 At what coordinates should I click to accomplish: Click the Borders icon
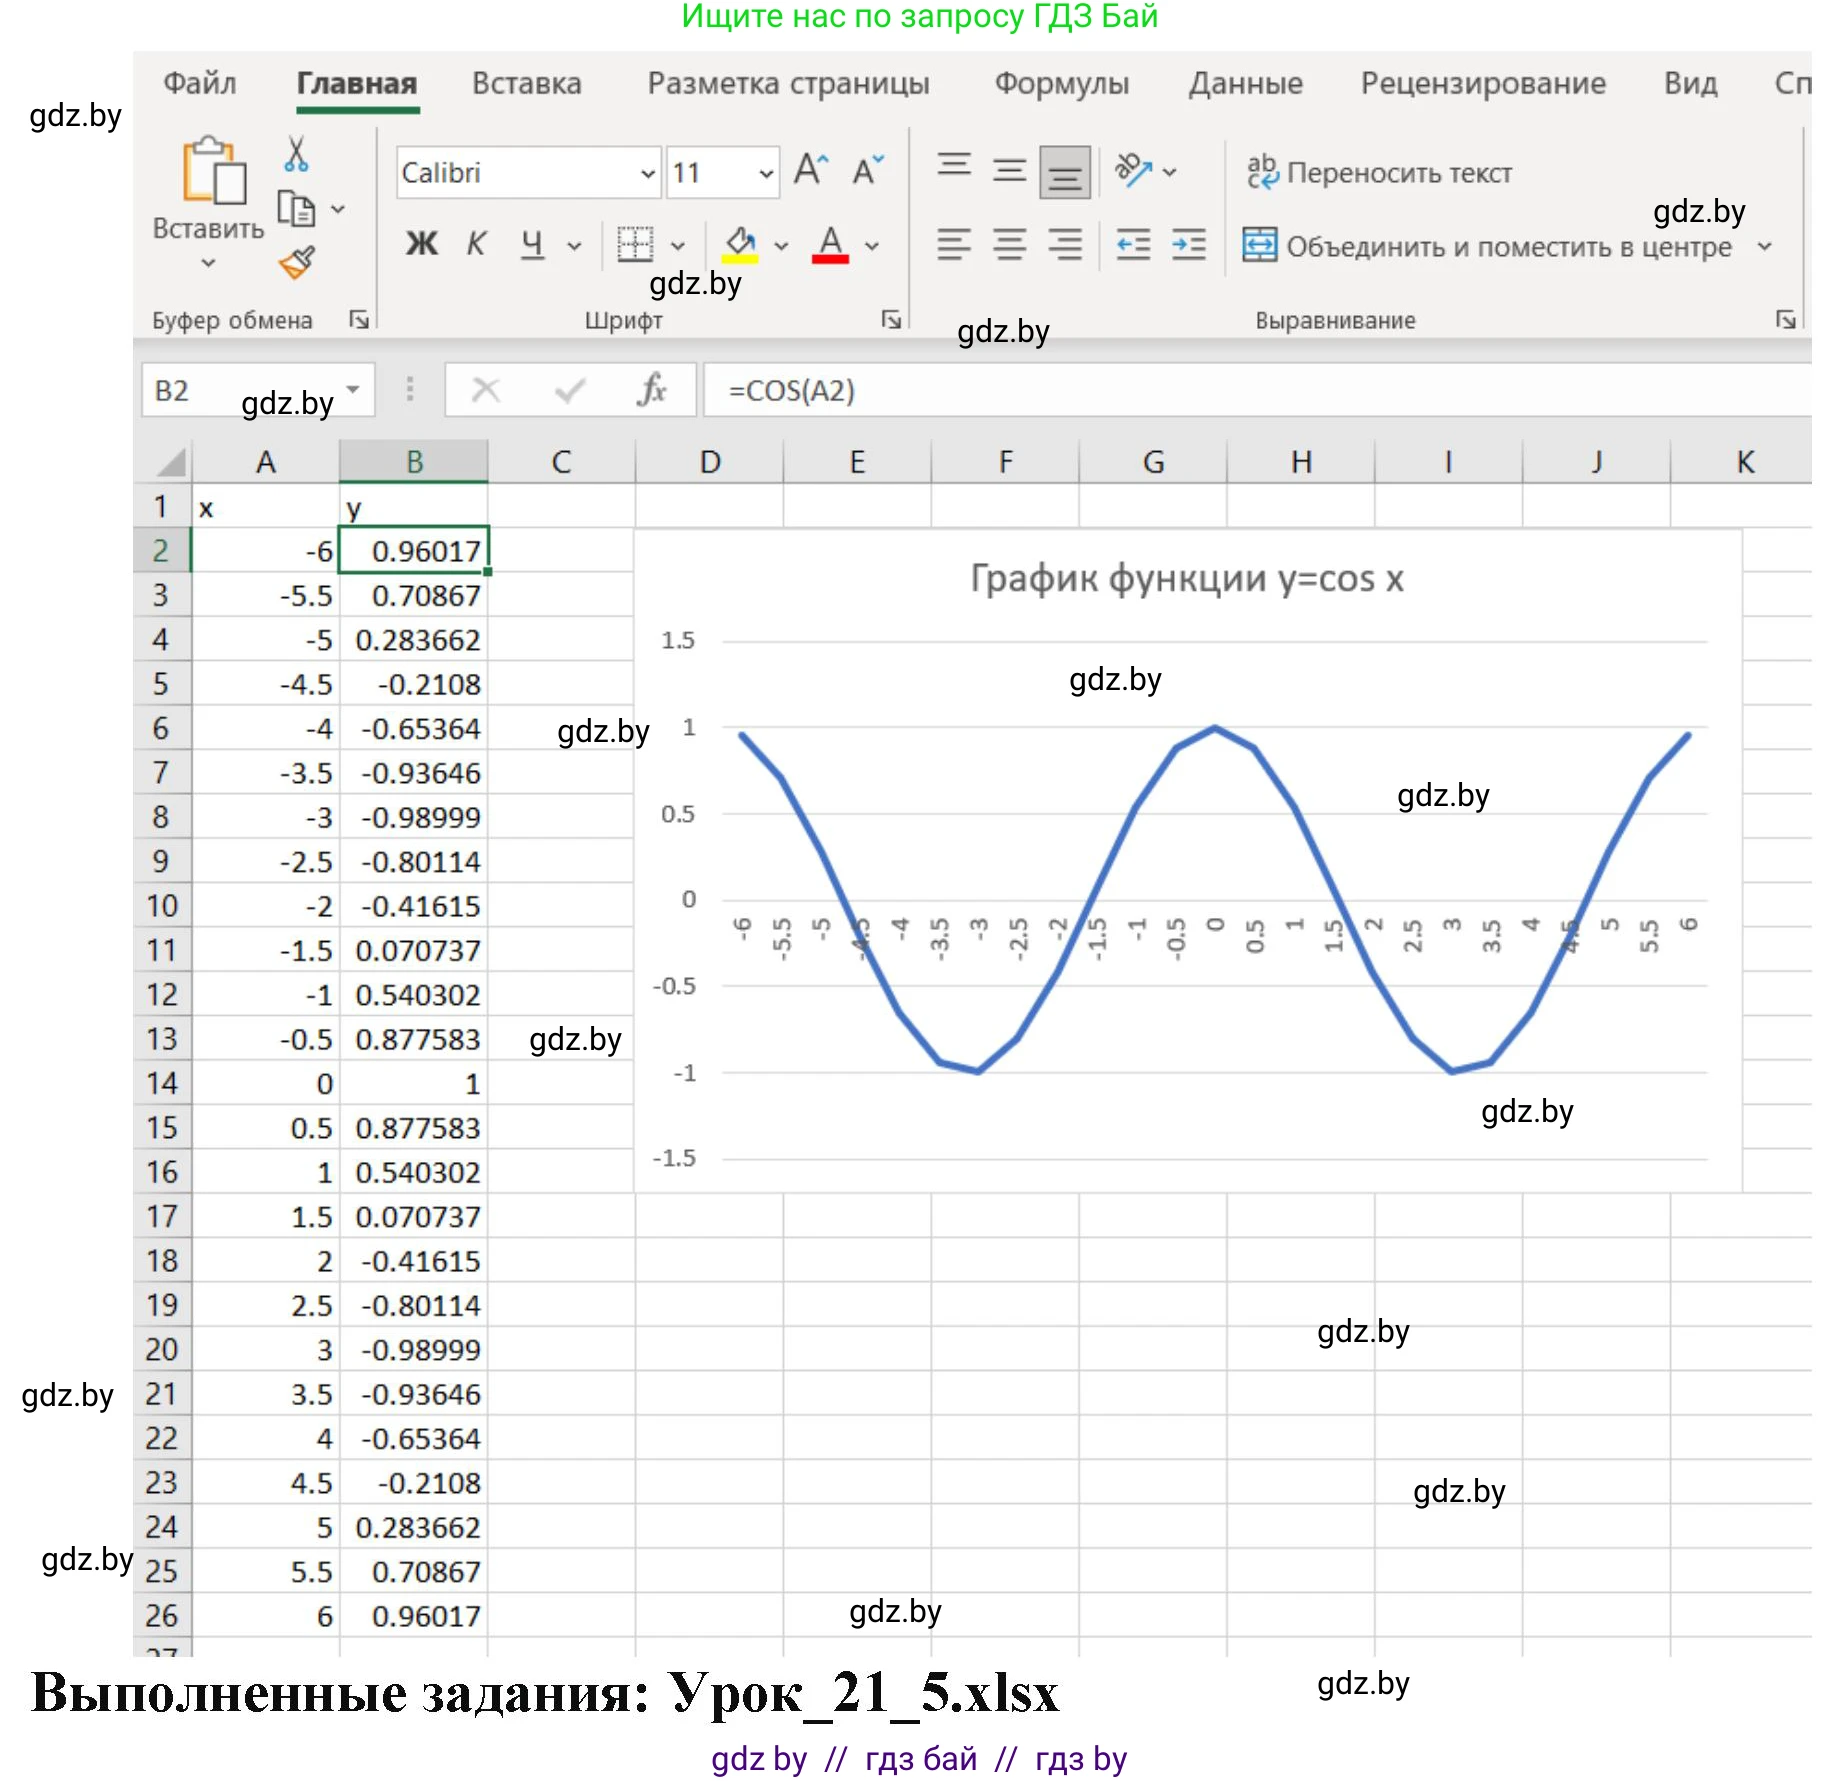click(x=635, y=245)
